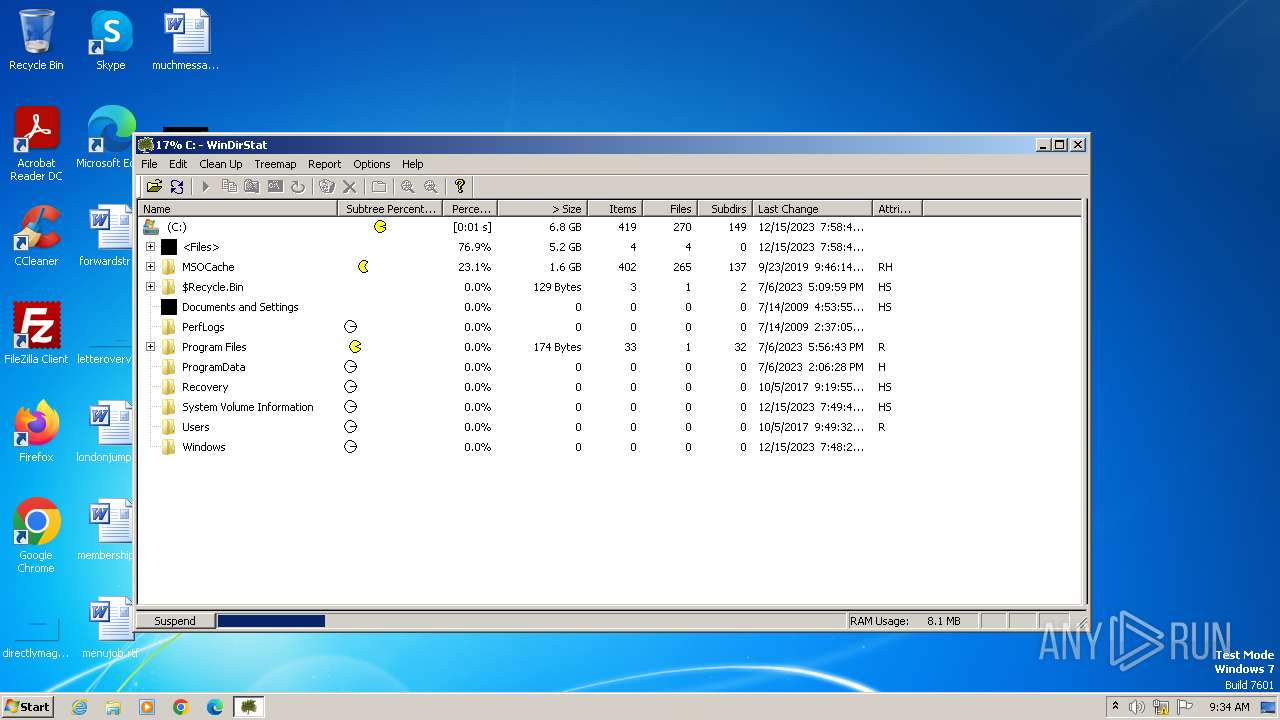The height and width of the screenshot is (720, 1280).
Task: Click the Expand (play arrow) toolbar icon
Action: pyautogui.click(x=206, y=186)
